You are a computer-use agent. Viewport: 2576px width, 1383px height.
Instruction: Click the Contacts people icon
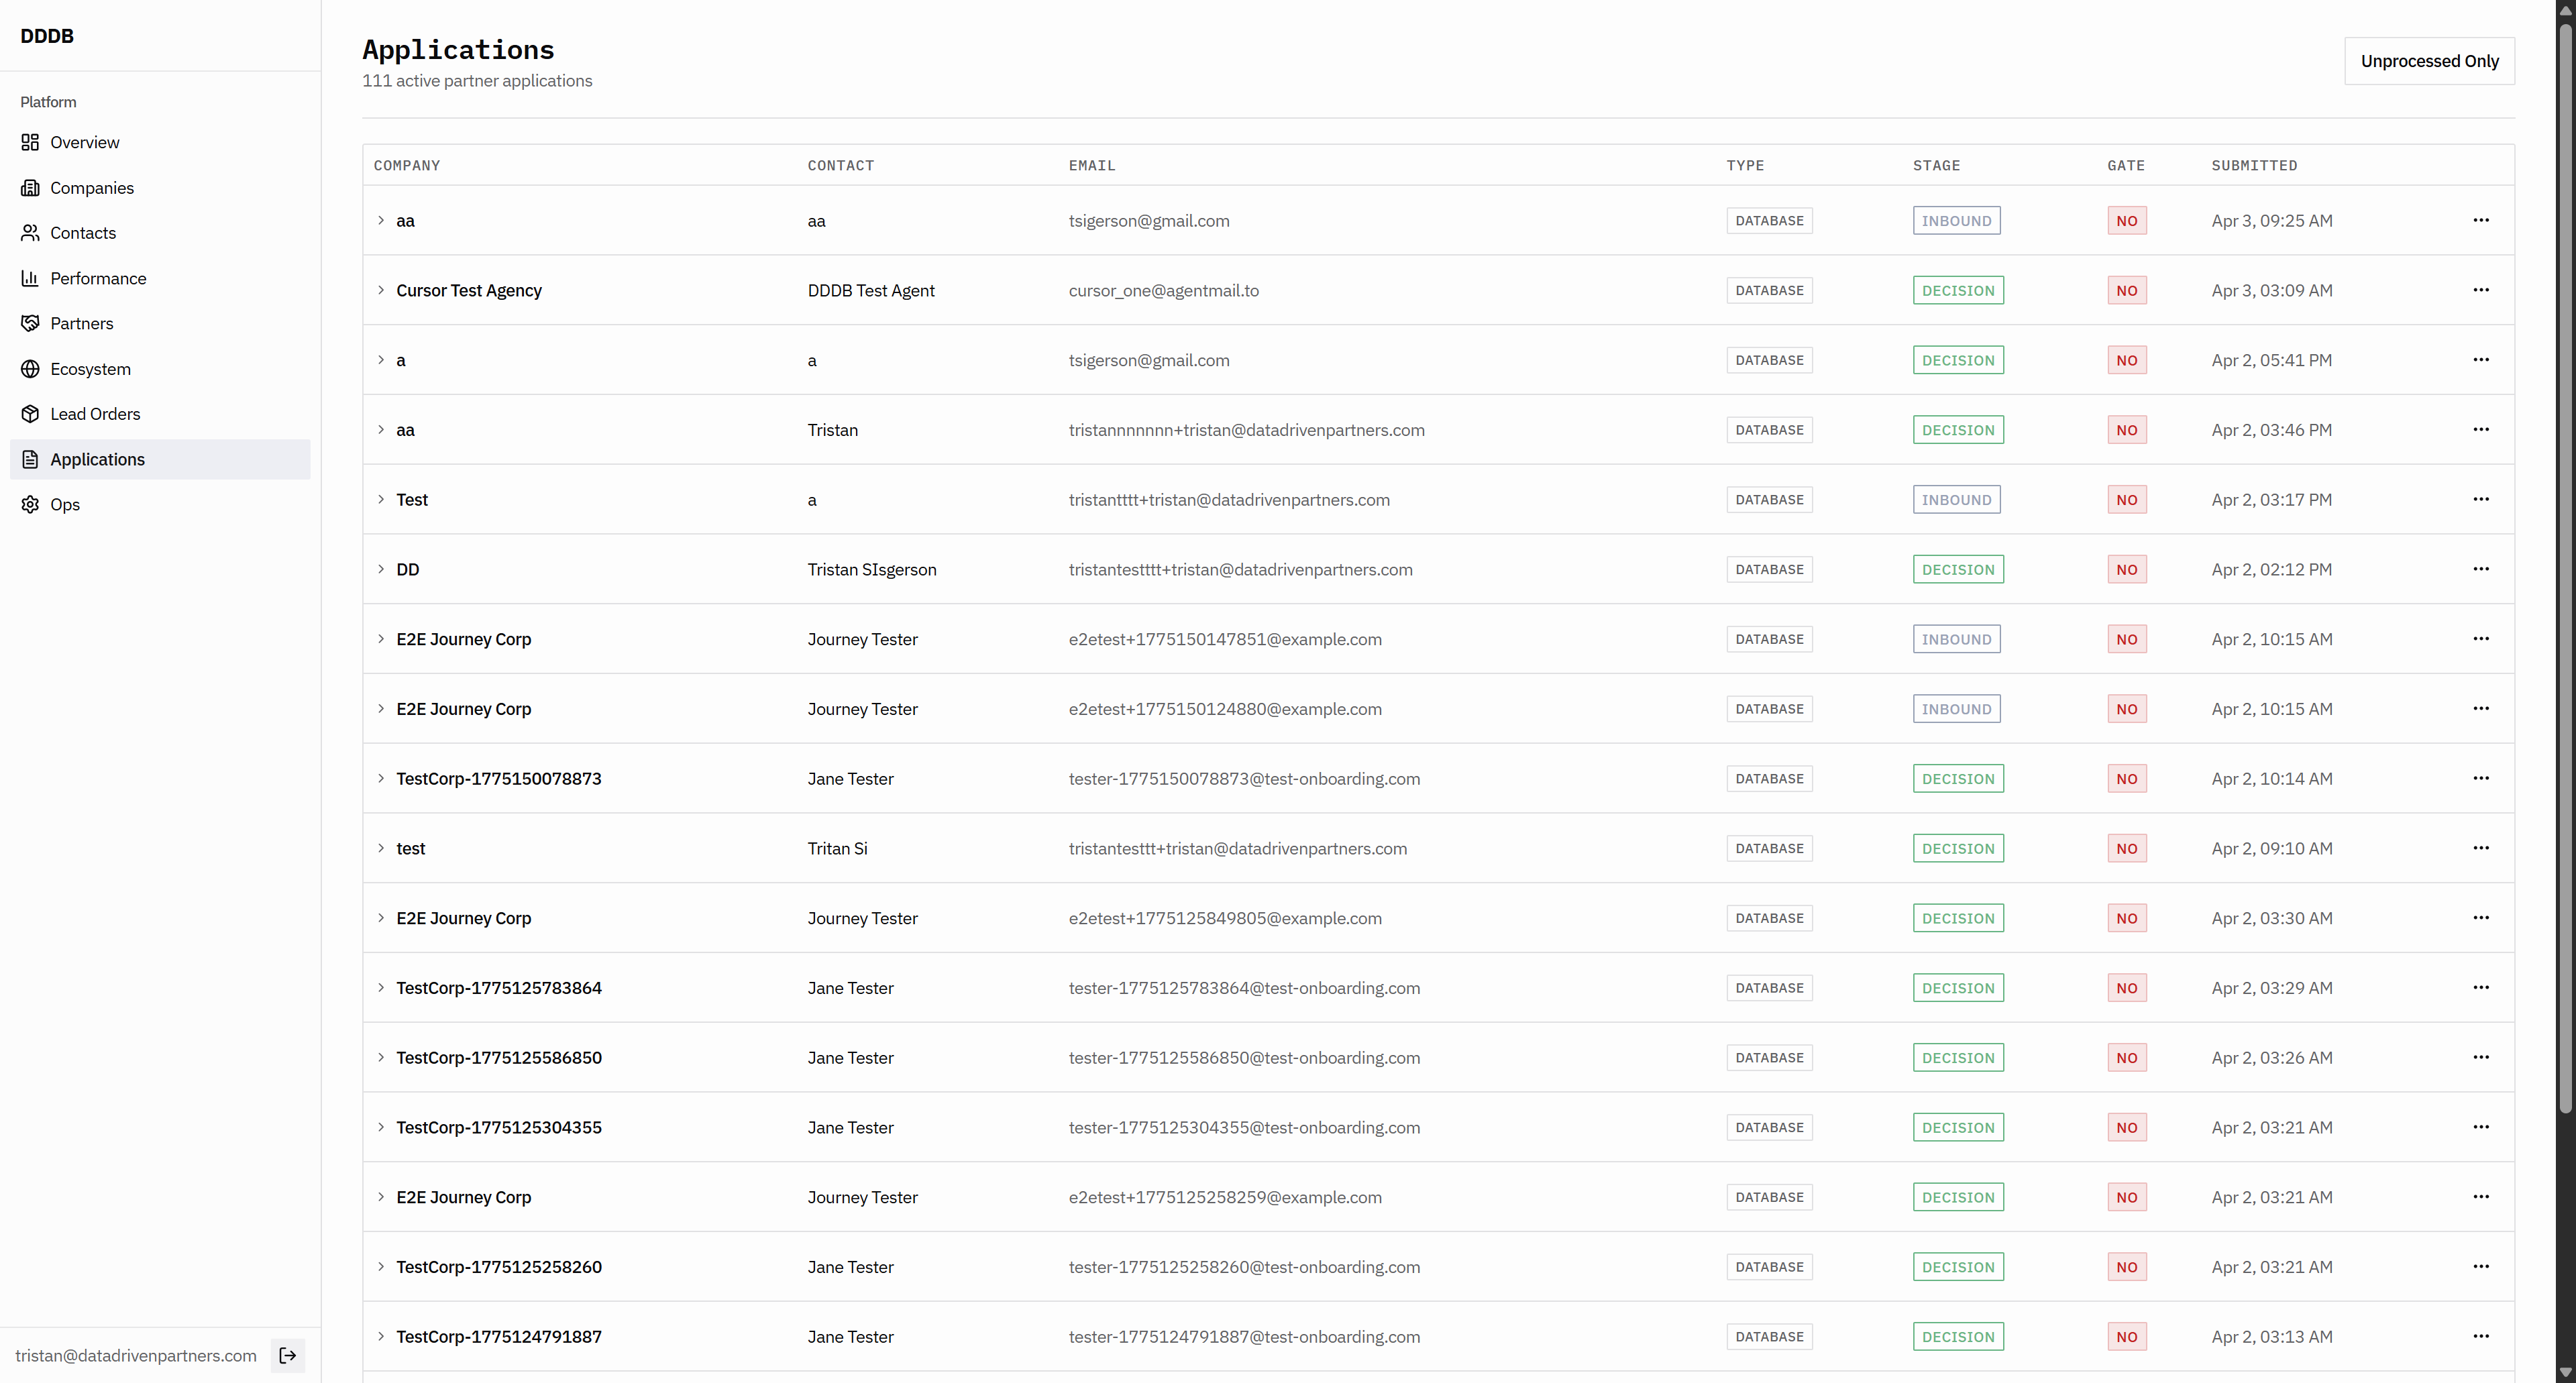click(x=30, y=233)
